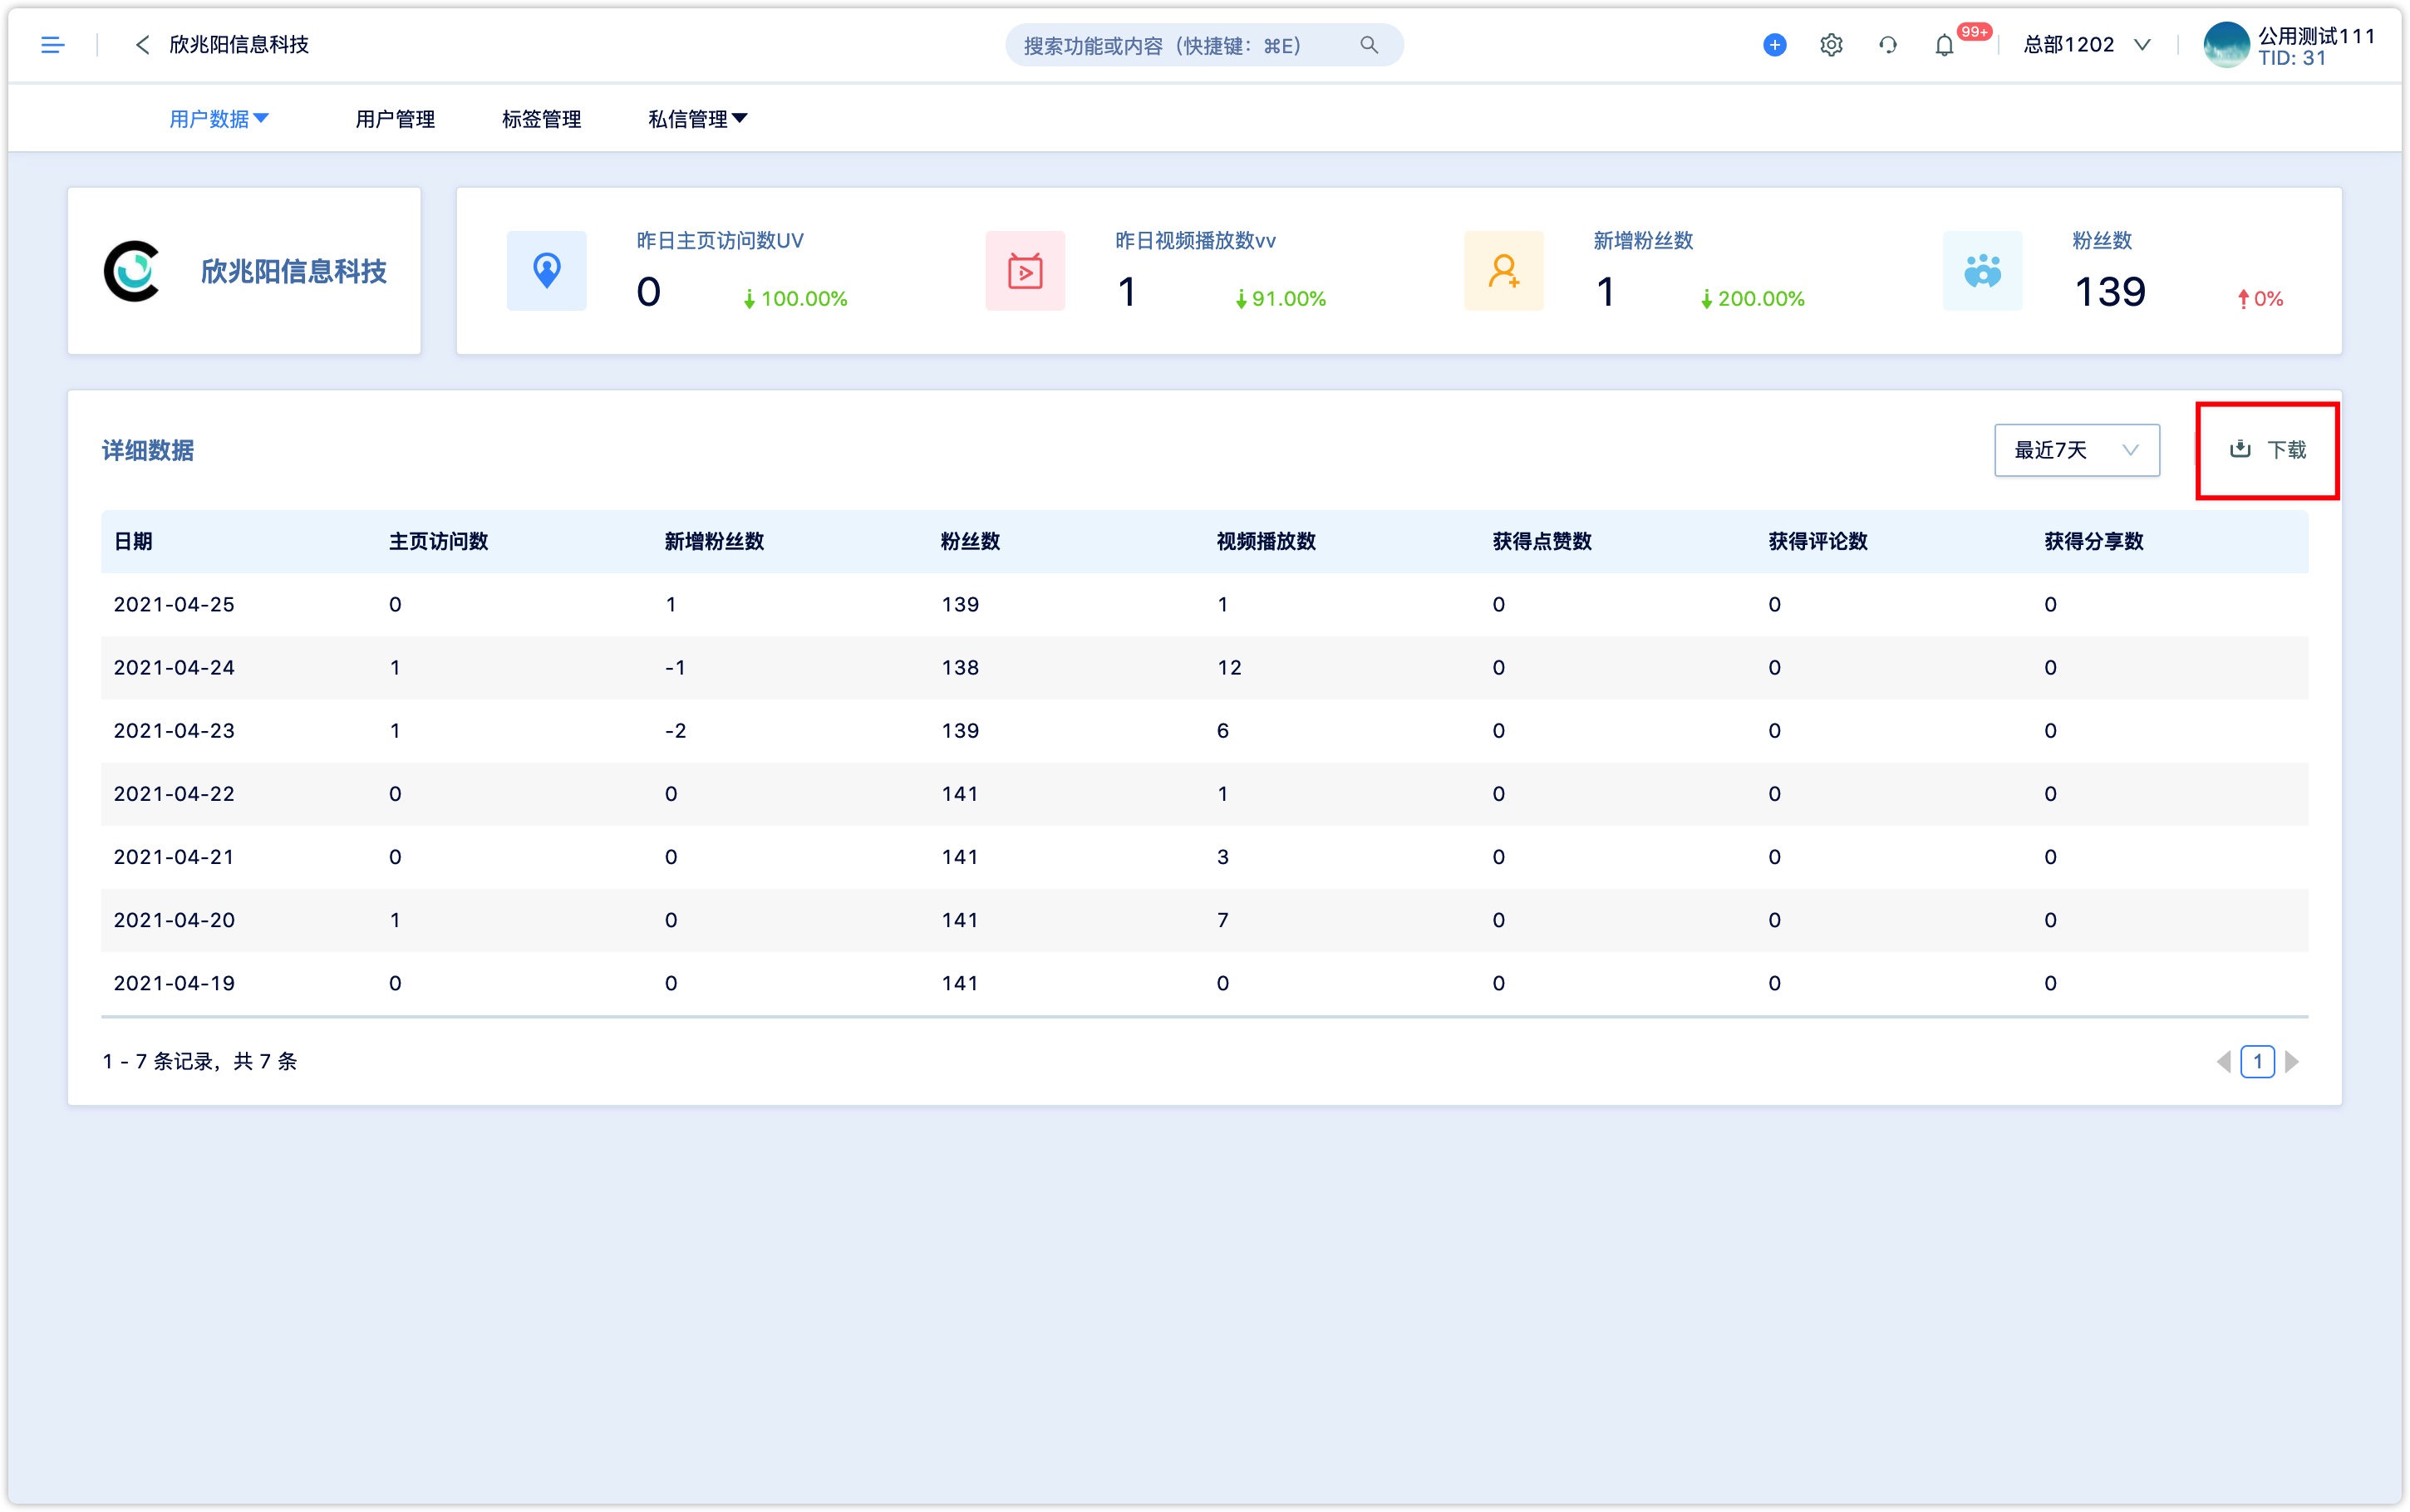Viewport: 2410px width, 1512px height.
Task: Click the video play count icon
Action: [1025, 271]
